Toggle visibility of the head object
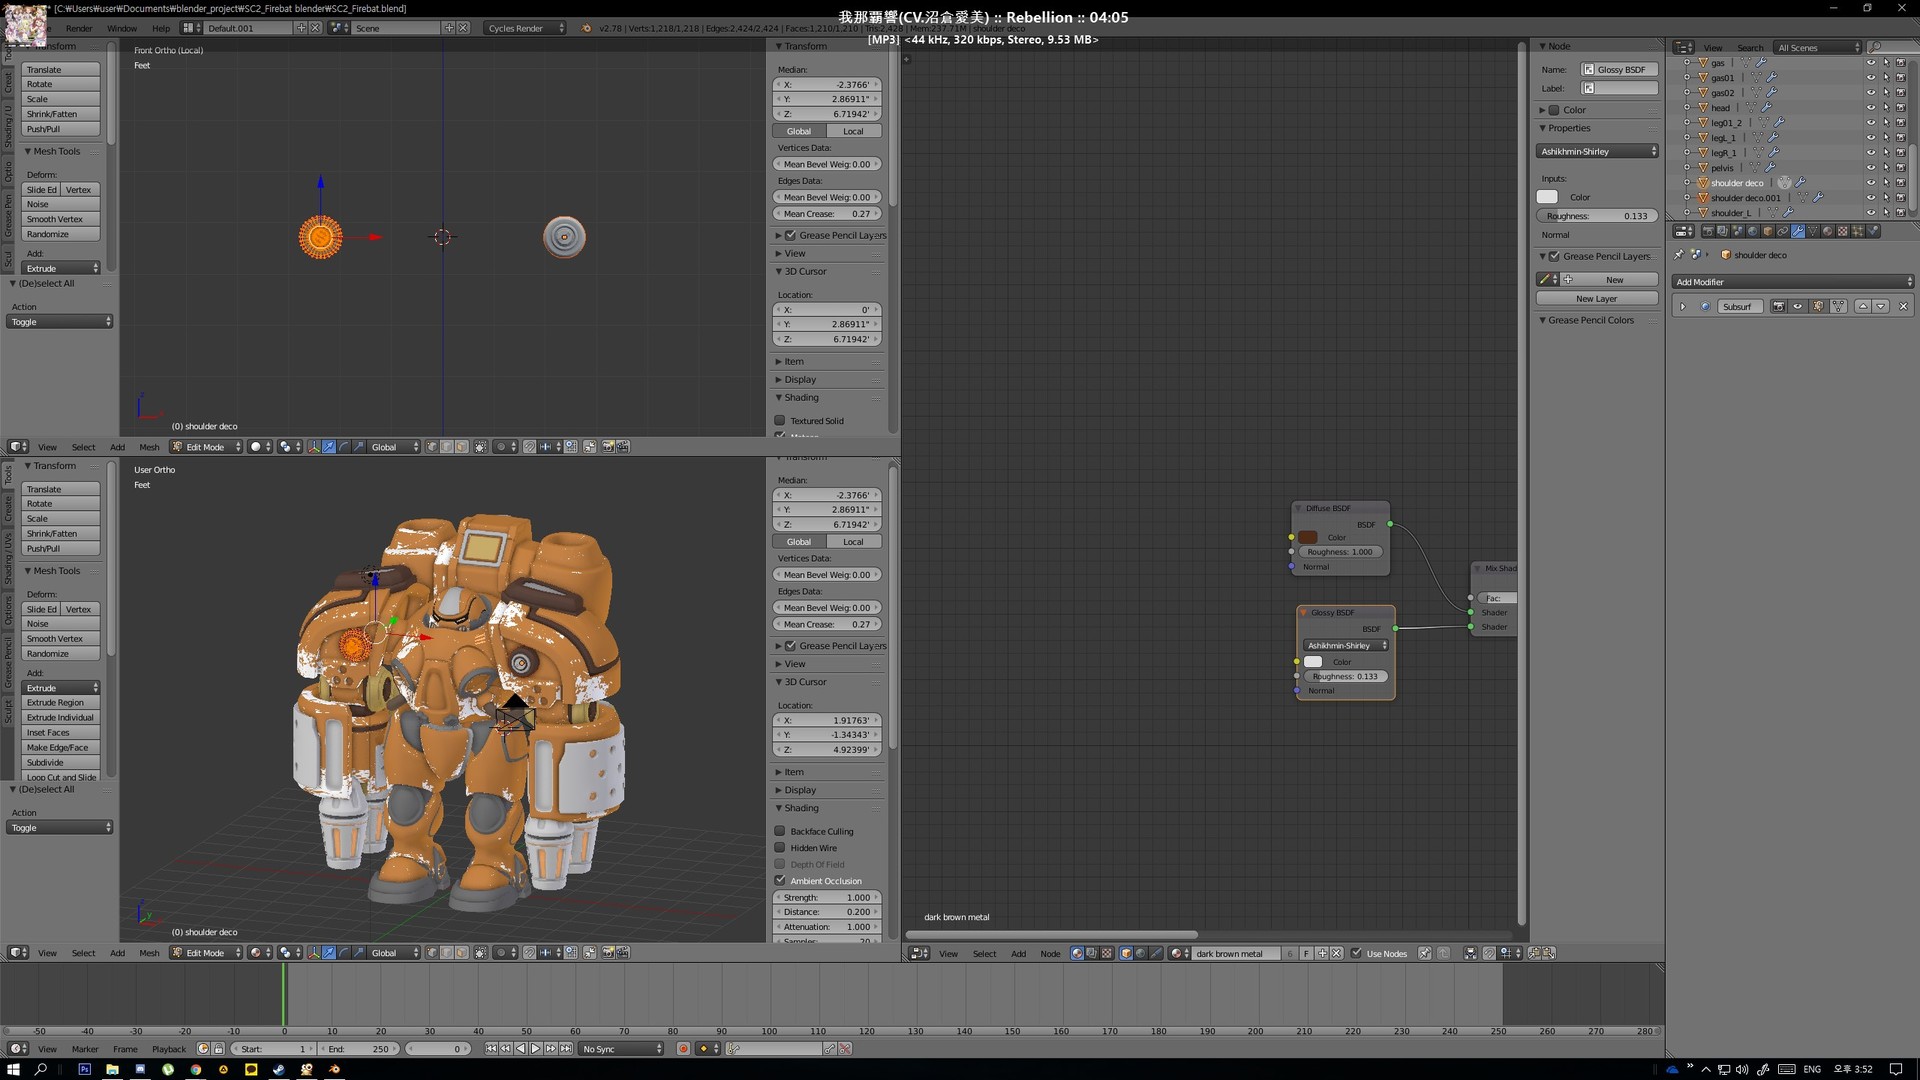The image size is (1920, 1080). click(1872, 107)
